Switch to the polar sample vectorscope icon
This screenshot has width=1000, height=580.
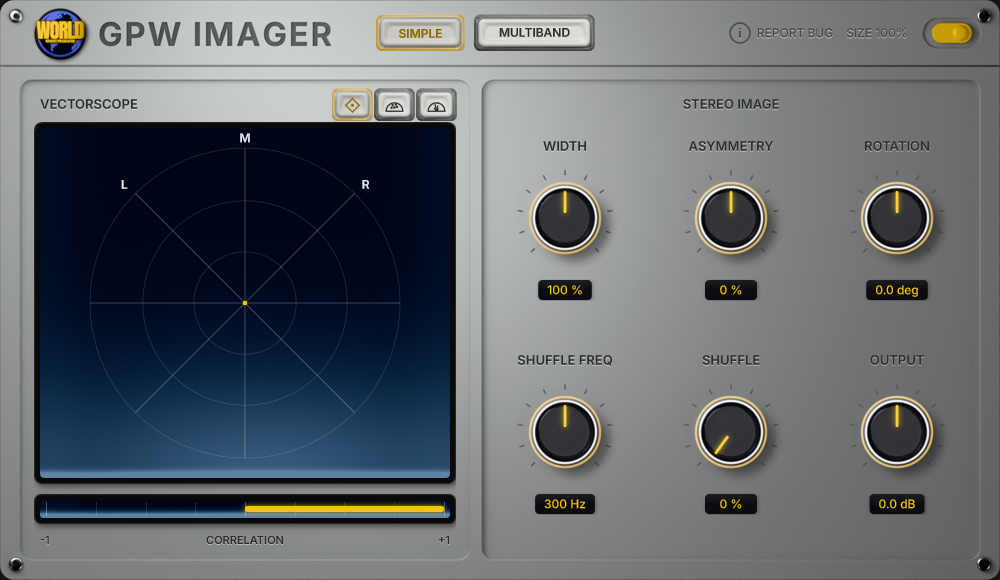point(394,105)
